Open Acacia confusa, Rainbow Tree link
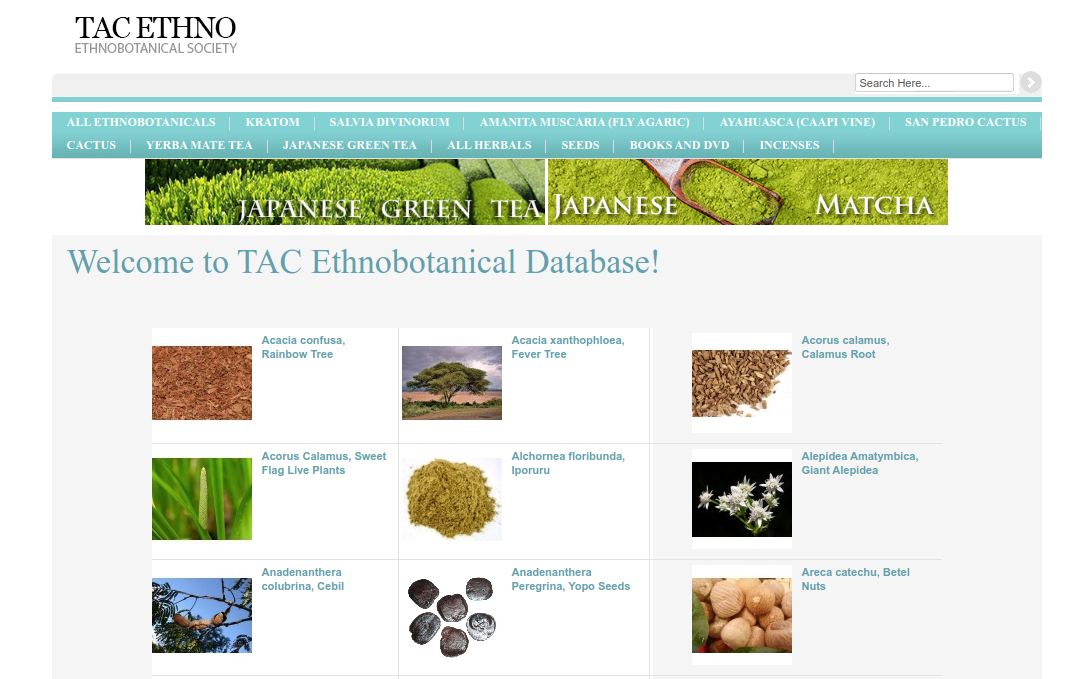Image resolution: width=1092 pixels, height=679 pixels. point(304,347)
